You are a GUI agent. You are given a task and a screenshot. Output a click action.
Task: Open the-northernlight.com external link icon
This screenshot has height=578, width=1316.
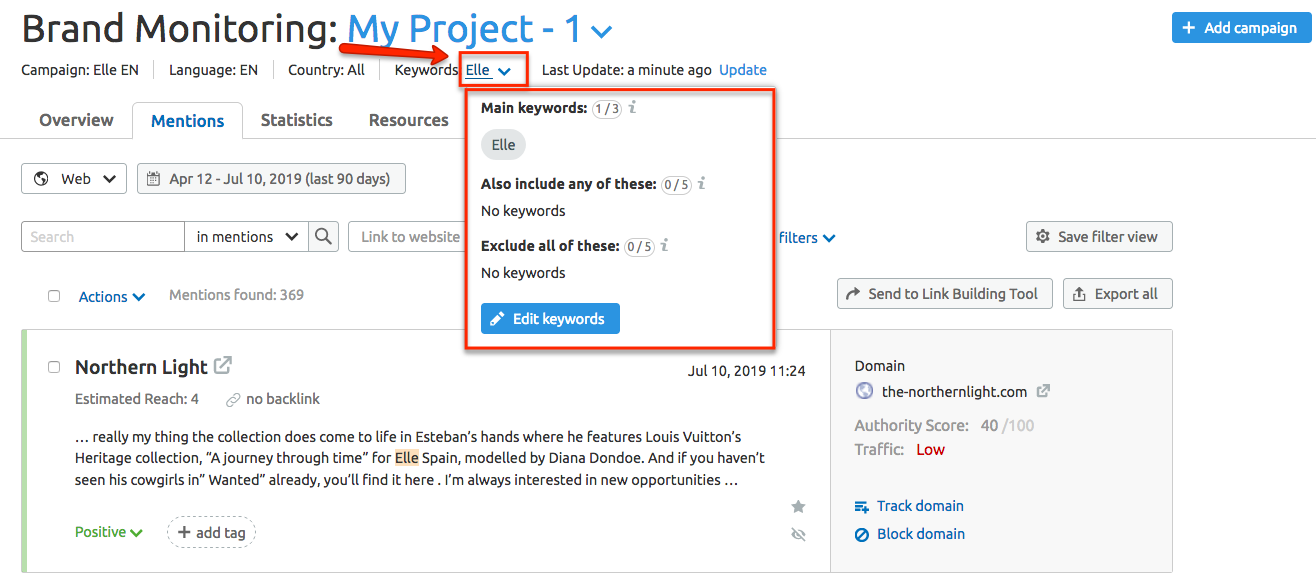tap(1043, 391)
